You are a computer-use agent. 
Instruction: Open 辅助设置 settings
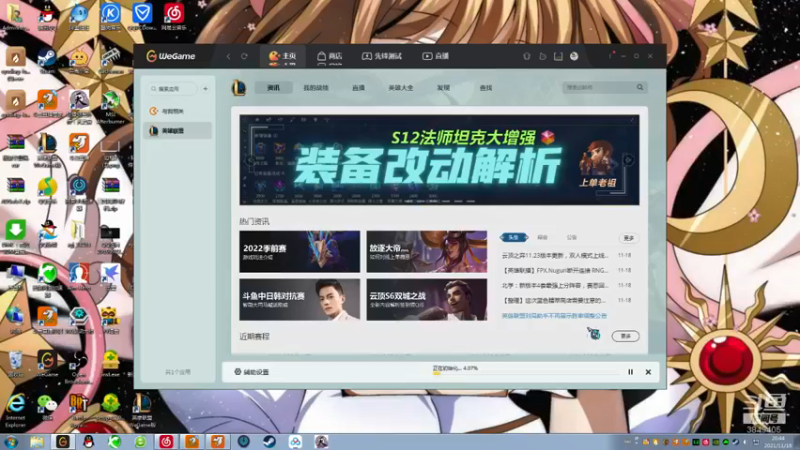[x=251, y=372]
